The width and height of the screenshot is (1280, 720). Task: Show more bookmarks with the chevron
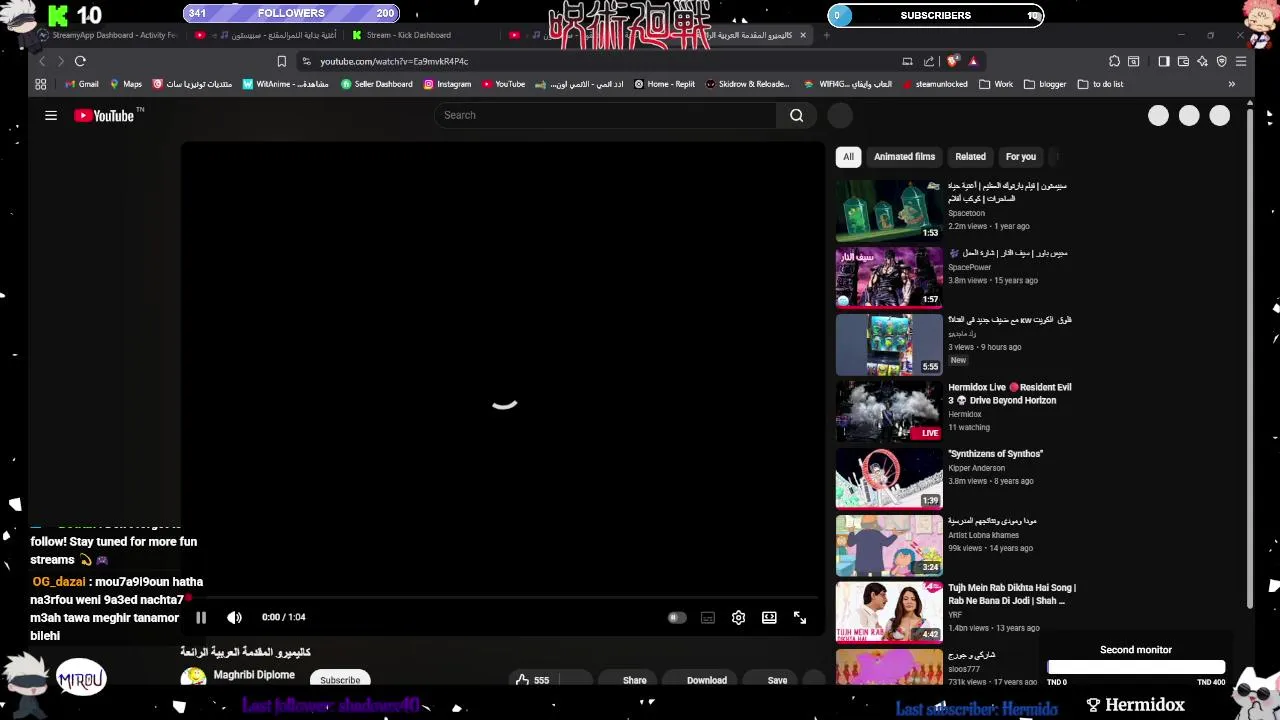[1232, 84]
